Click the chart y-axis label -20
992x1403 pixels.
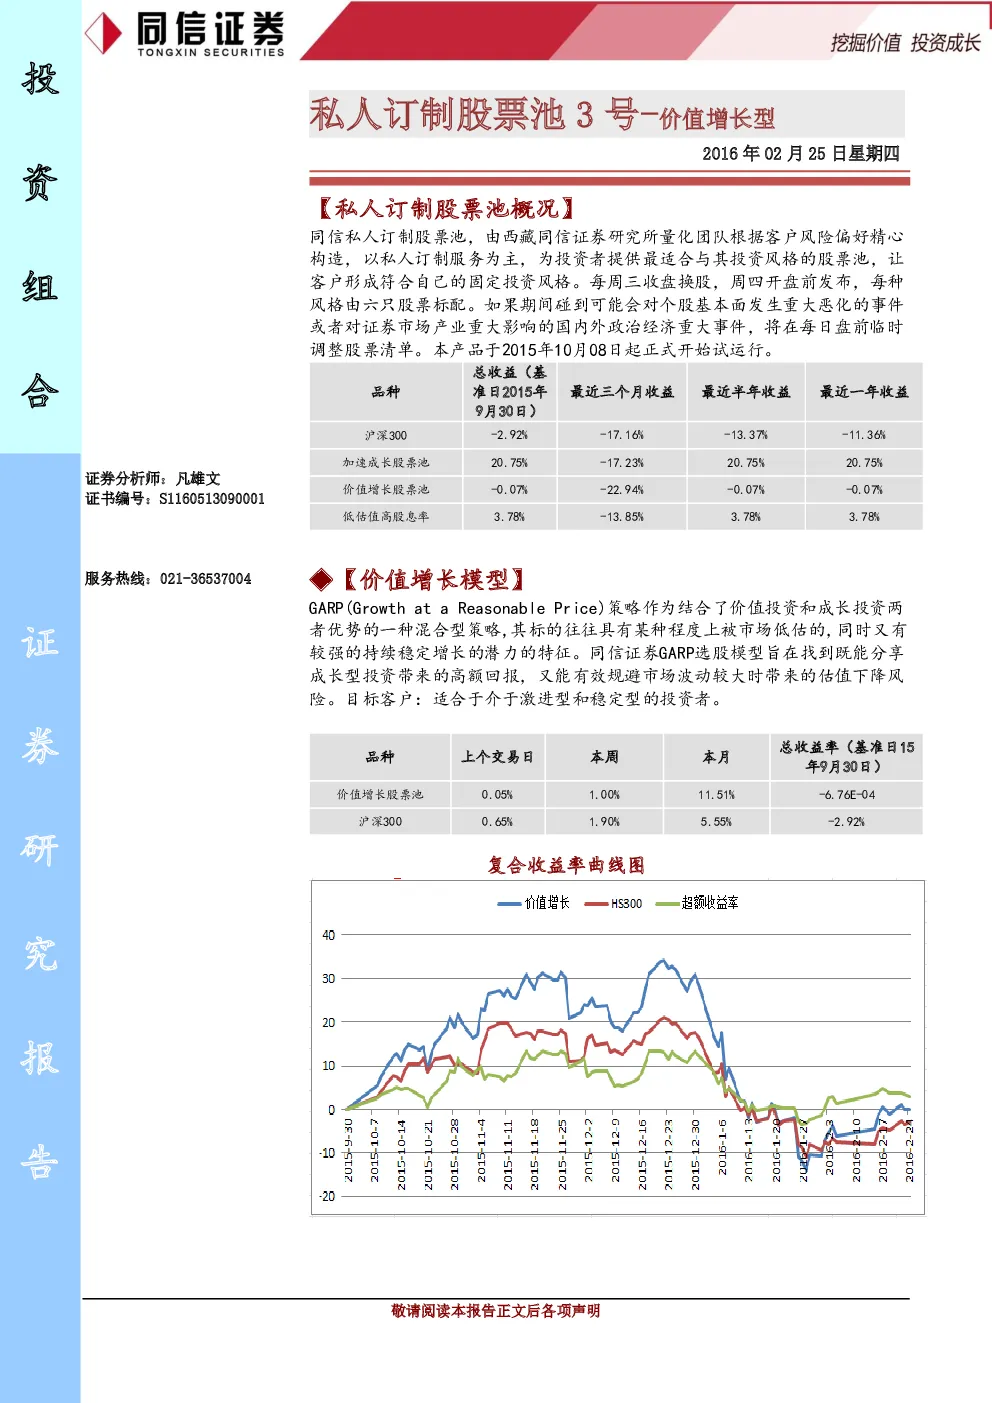(x=327, y=1196)
